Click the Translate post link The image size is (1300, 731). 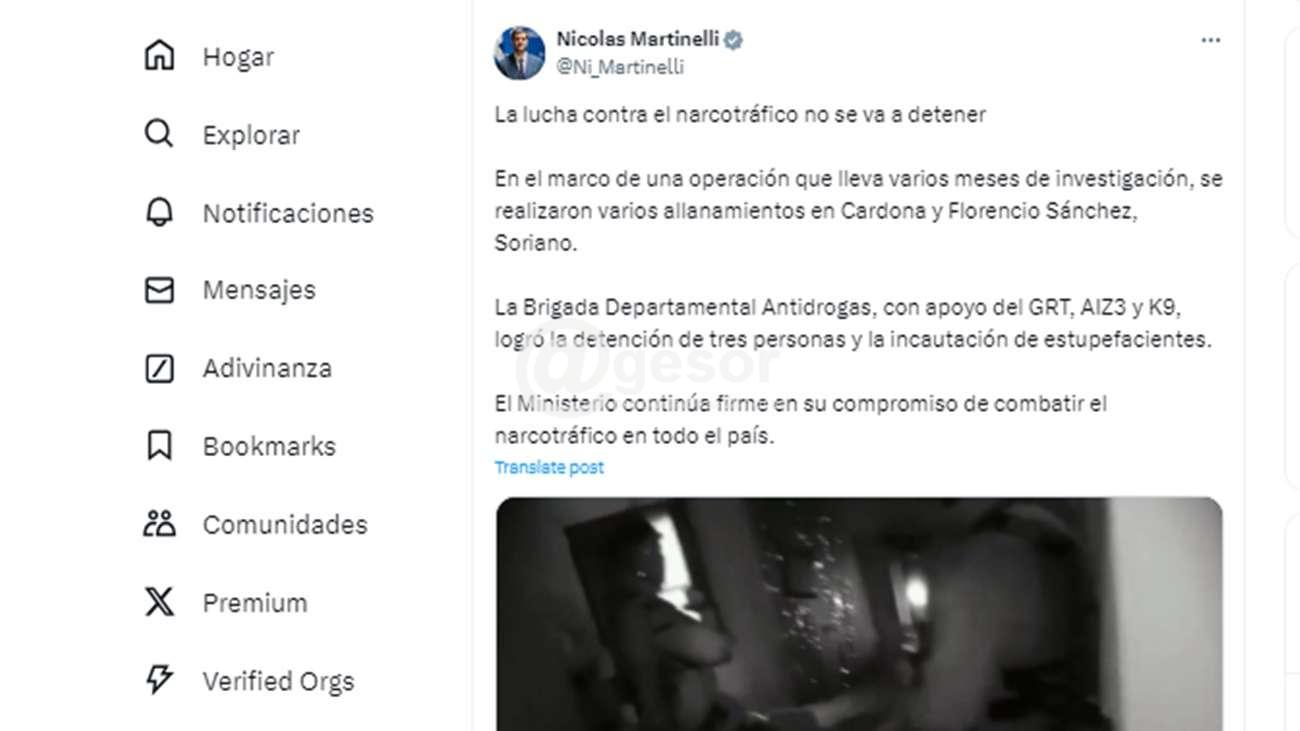coord(549,467)
